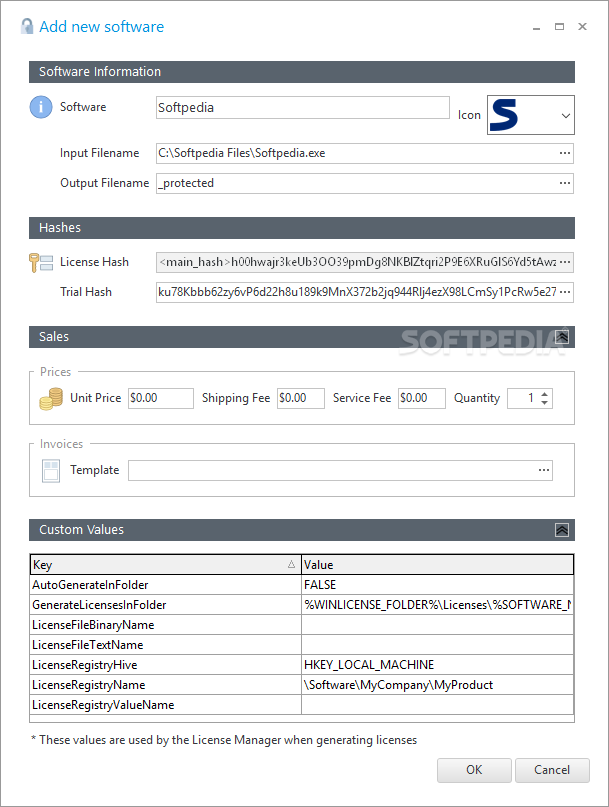Select the LicenseRegistryHive key
609x807 pixels.
165,665
